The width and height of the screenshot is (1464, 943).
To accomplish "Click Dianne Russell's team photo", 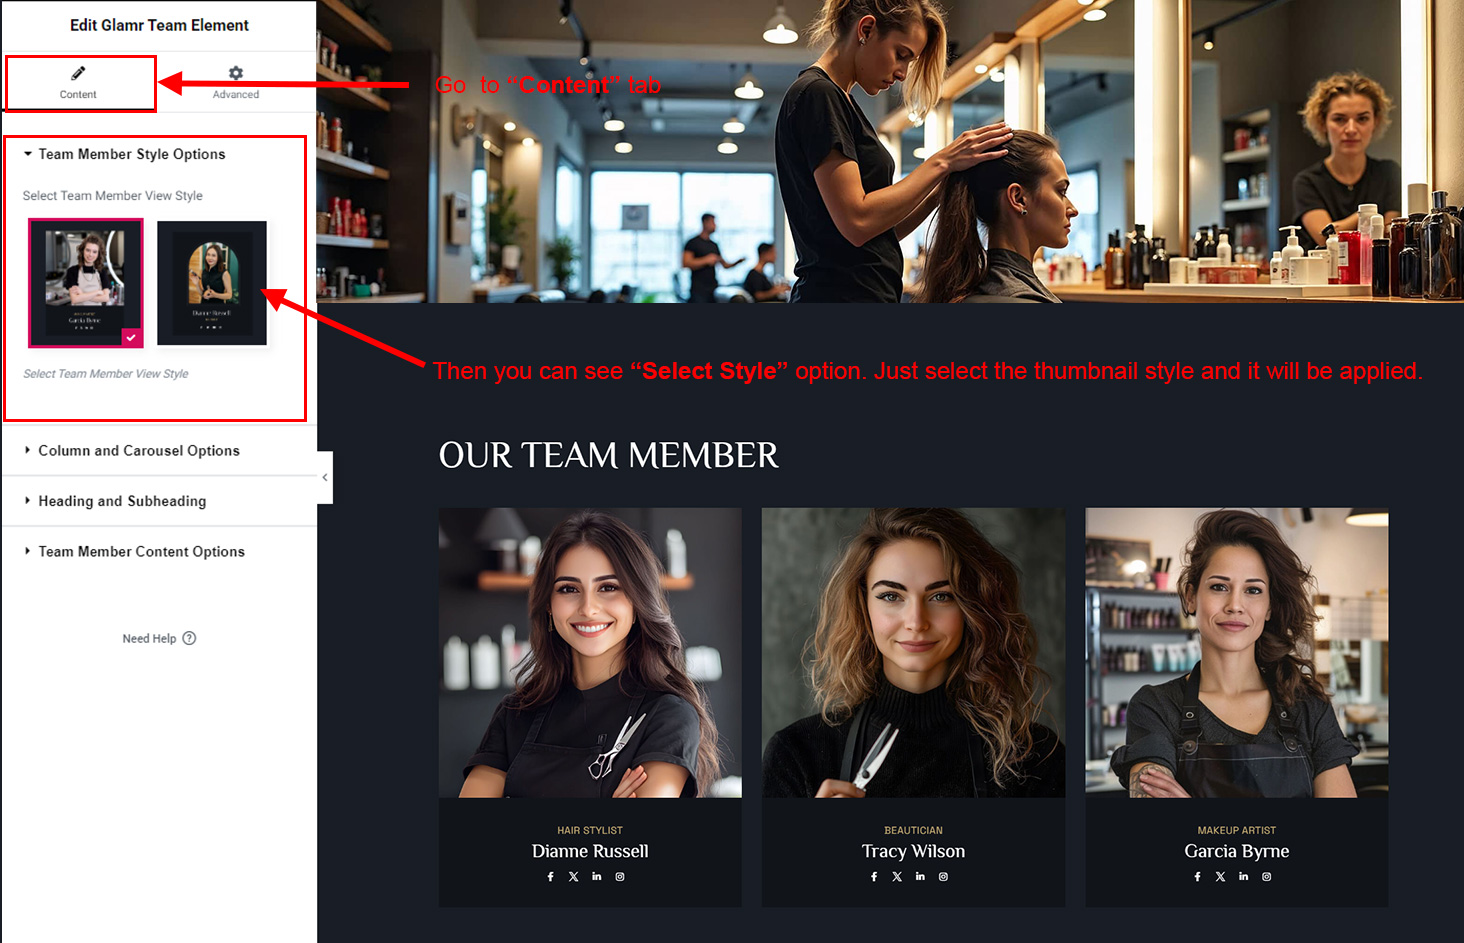I will pos(590,653).
